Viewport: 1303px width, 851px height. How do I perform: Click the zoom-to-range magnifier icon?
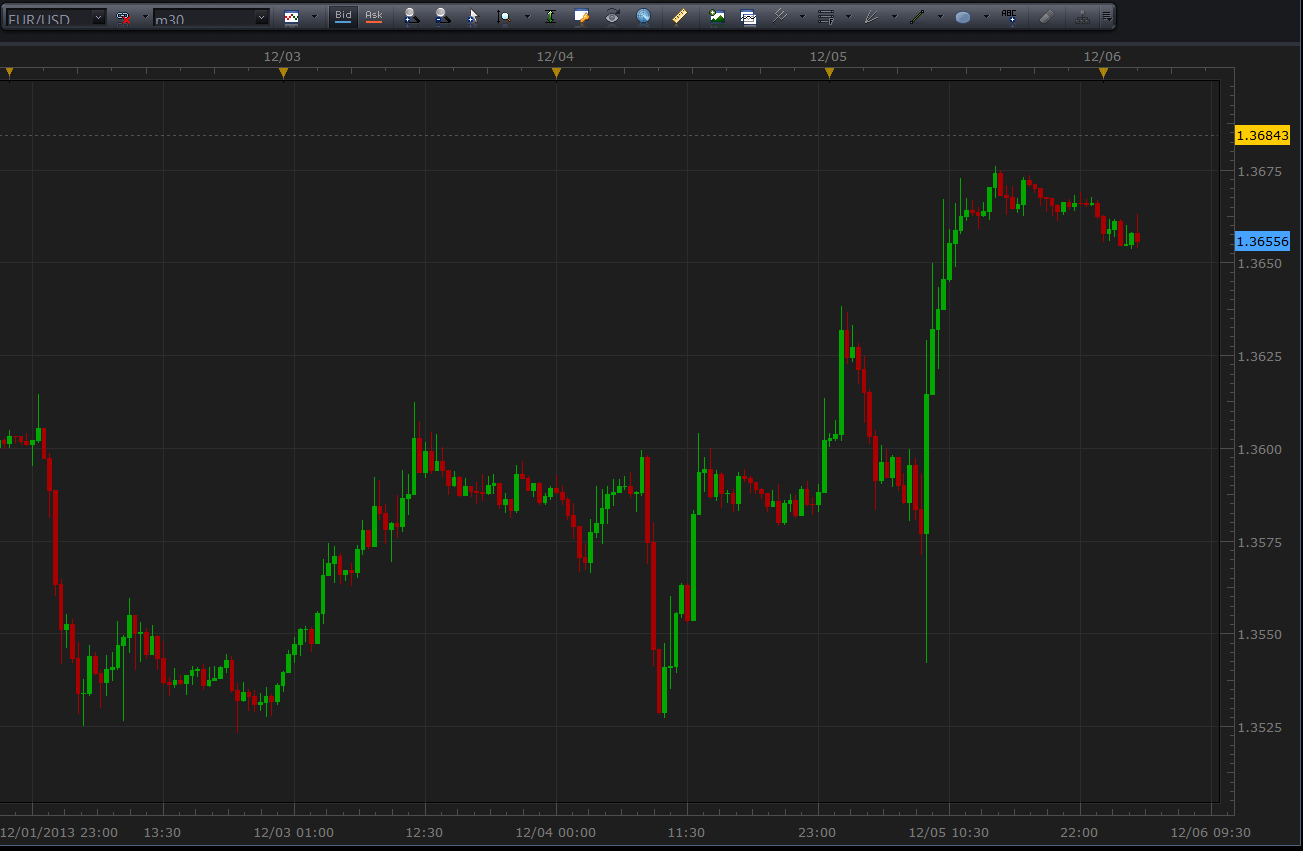coord(504,16)
